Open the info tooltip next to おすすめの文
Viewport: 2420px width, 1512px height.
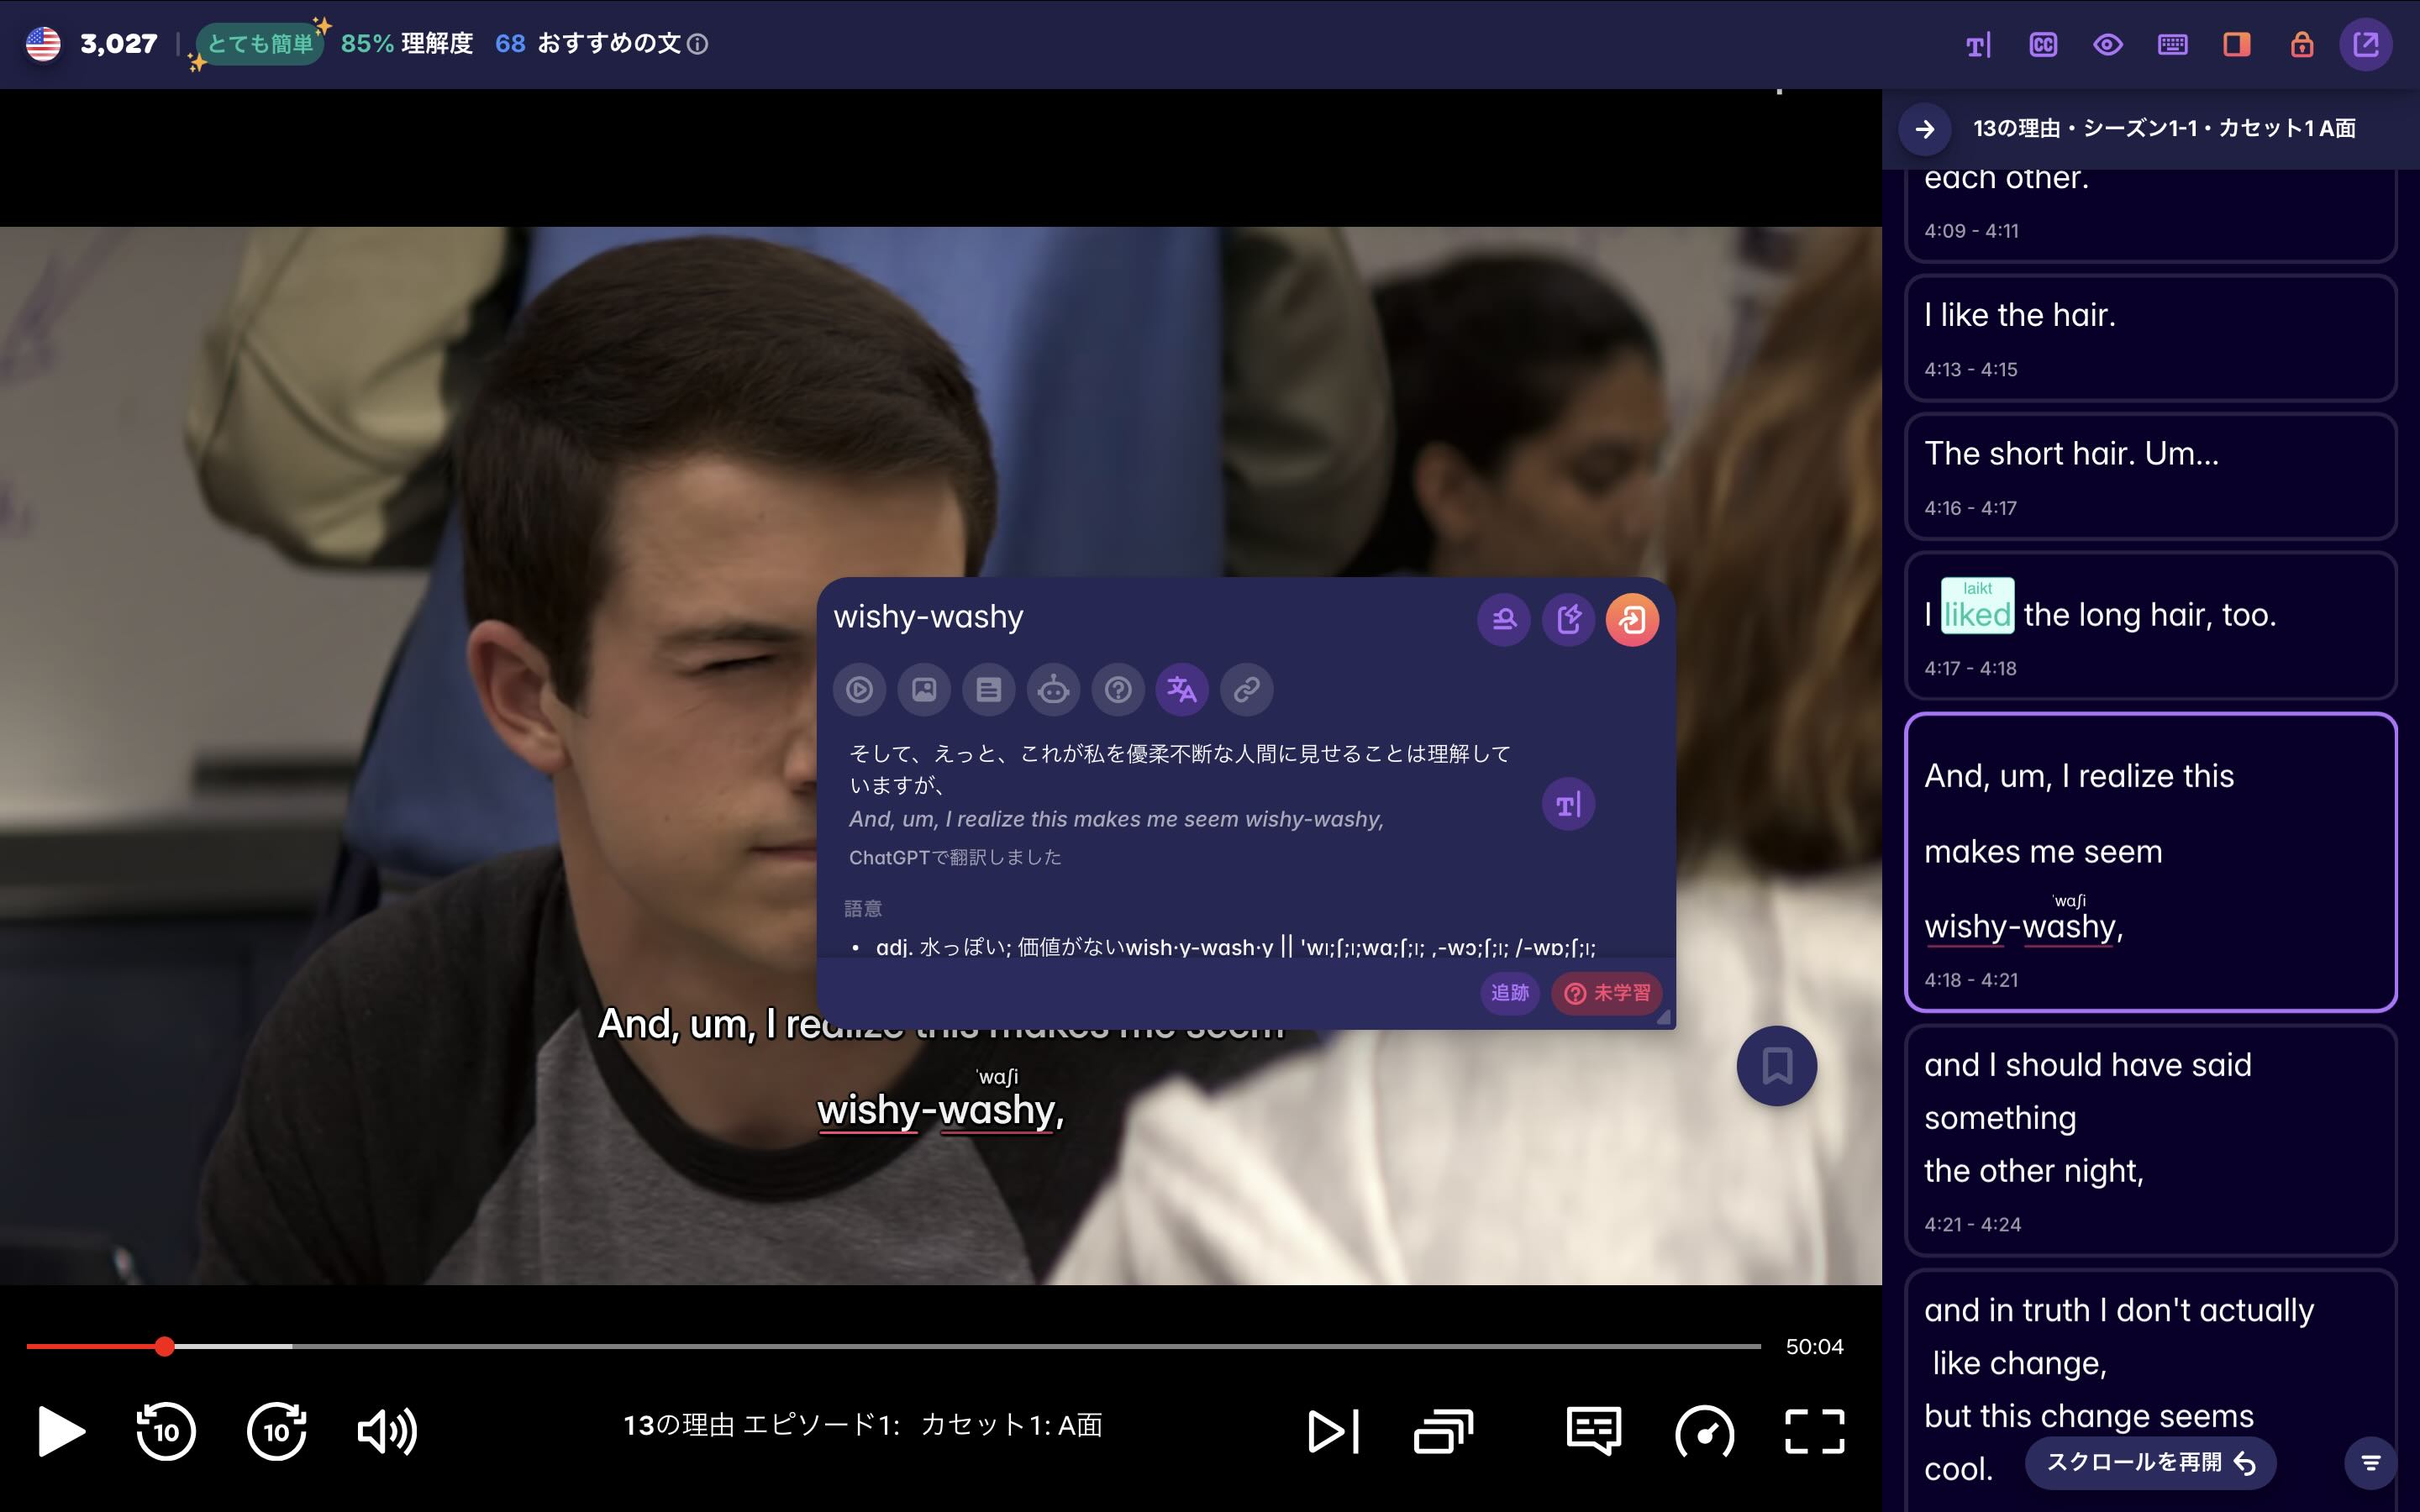700,44
